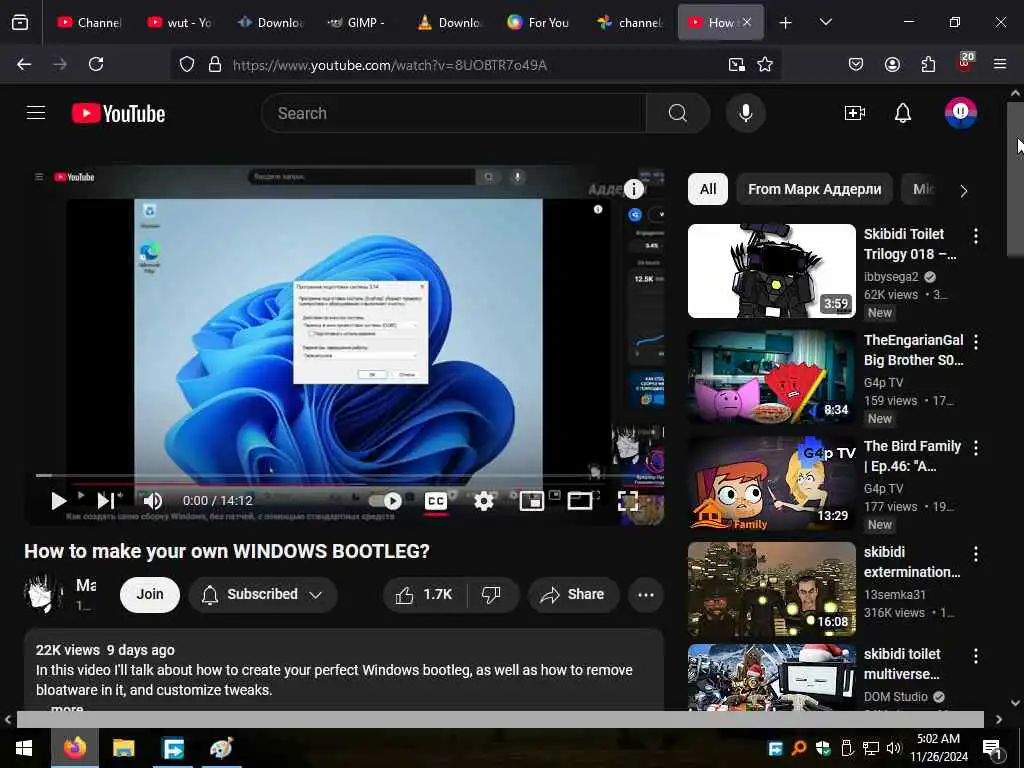The height and width of the screenshot is (768, 1024).
Task: Switch to the first Channel tab
Action: coord(89,22)
